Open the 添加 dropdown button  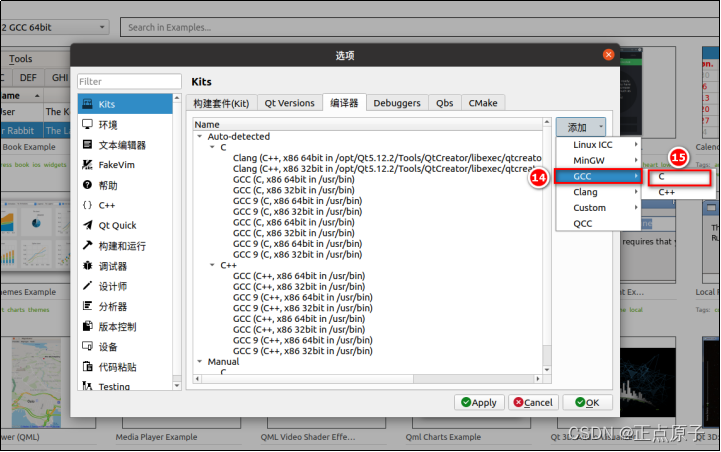tap(581, 127)
